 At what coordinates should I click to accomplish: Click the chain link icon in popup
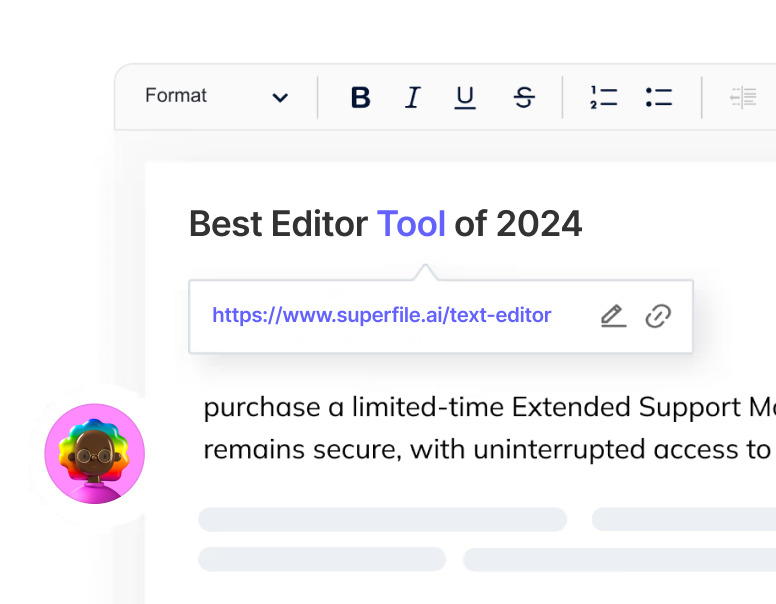[657, 316]
